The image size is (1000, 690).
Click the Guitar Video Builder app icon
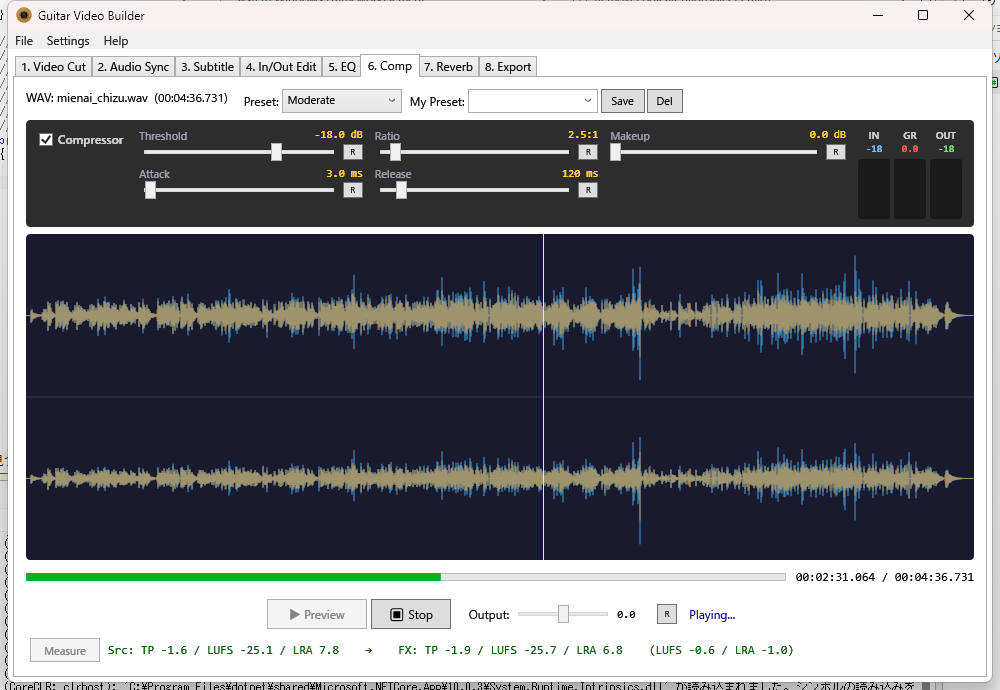tap(24, 15)
